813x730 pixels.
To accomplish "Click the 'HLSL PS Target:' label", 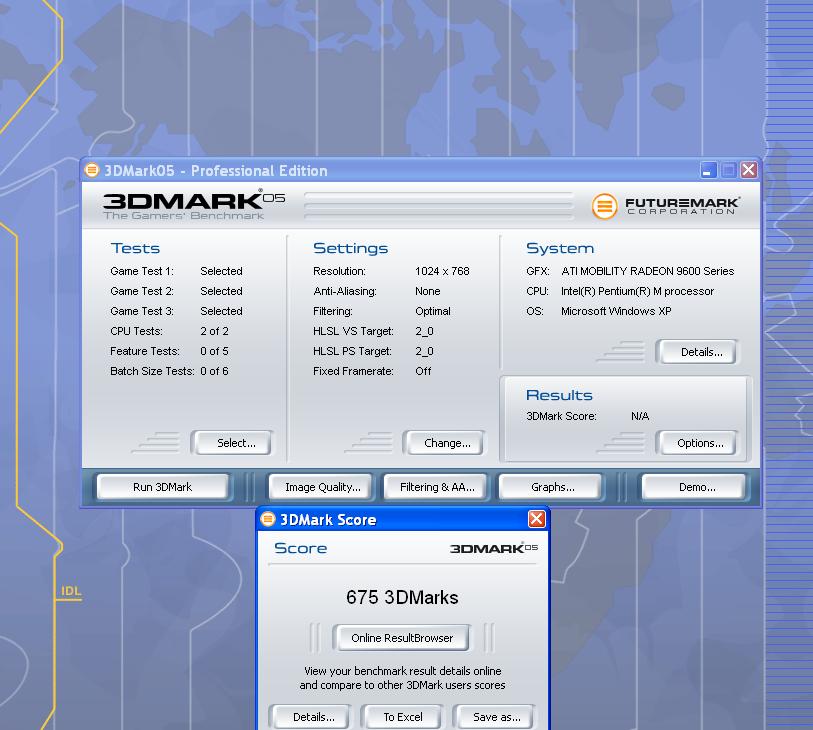I will [x=352, y=351].
